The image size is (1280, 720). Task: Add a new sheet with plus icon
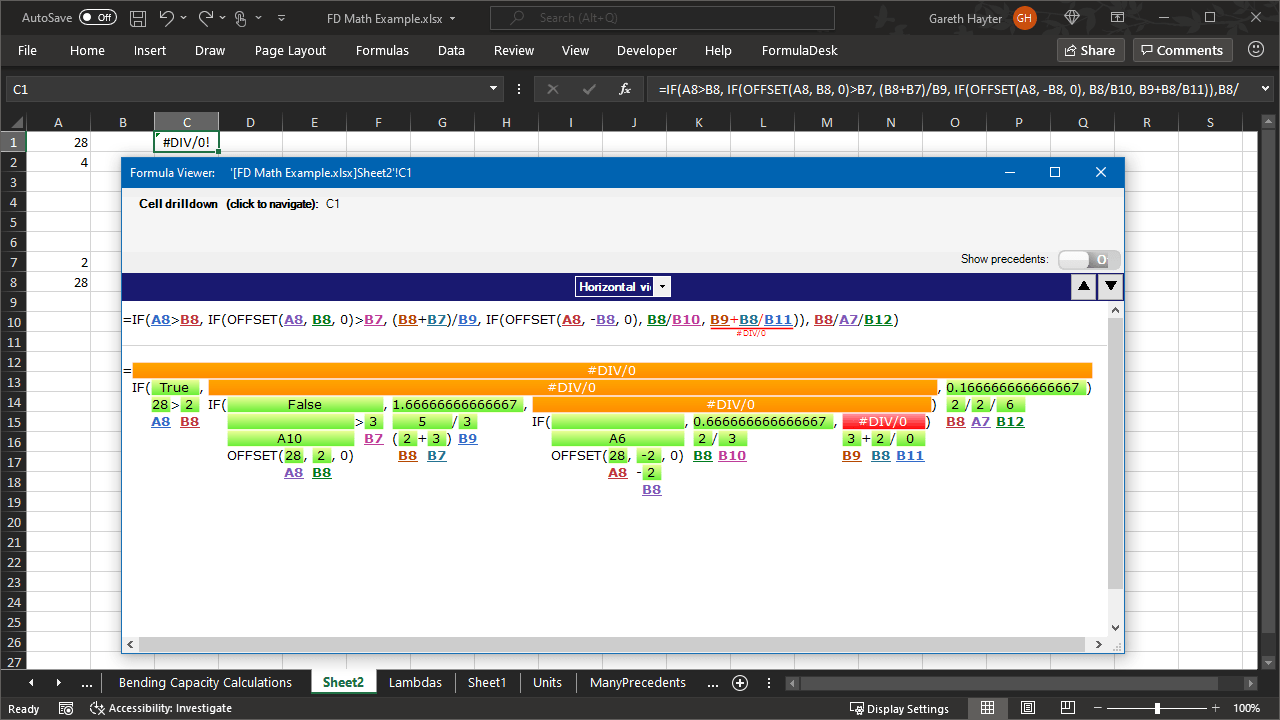[x=740, y=683]
